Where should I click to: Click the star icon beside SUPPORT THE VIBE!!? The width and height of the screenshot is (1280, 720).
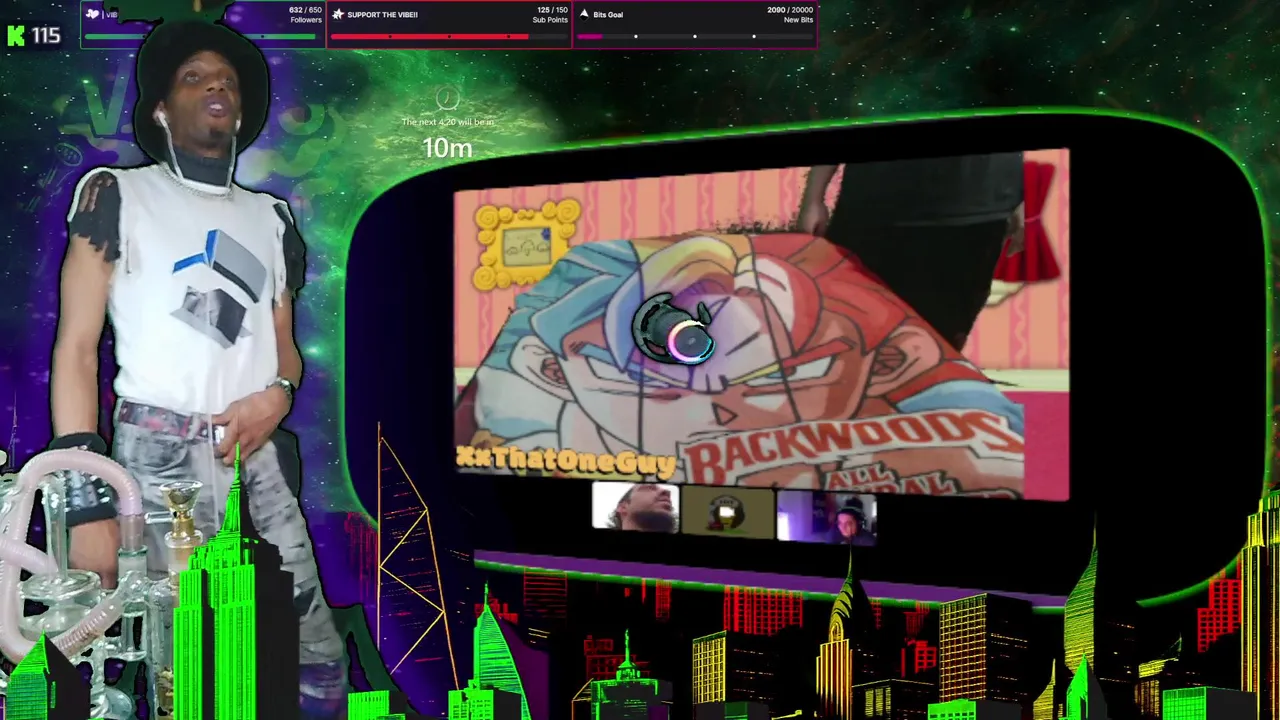coord(338,14)
